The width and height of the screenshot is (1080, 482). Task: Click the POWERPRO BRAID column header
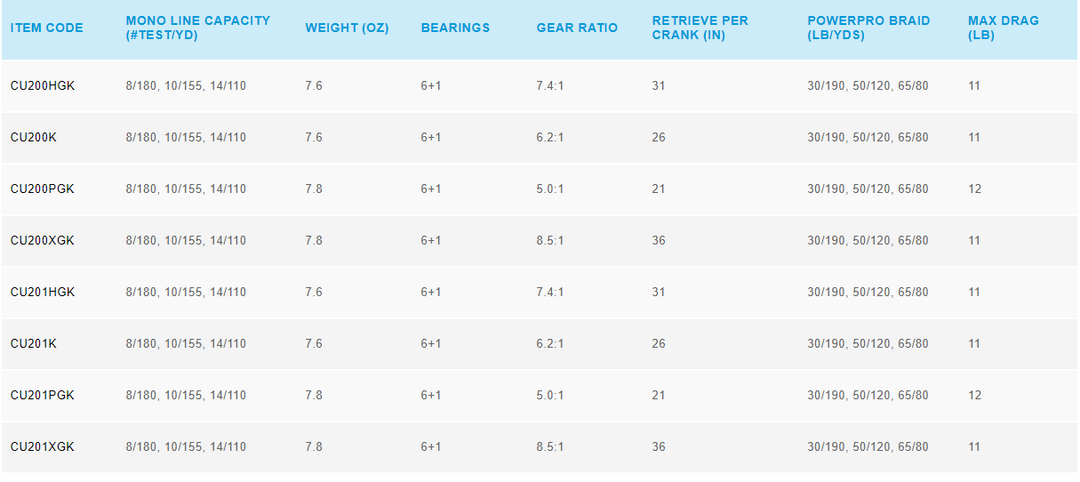coord(868,28)
